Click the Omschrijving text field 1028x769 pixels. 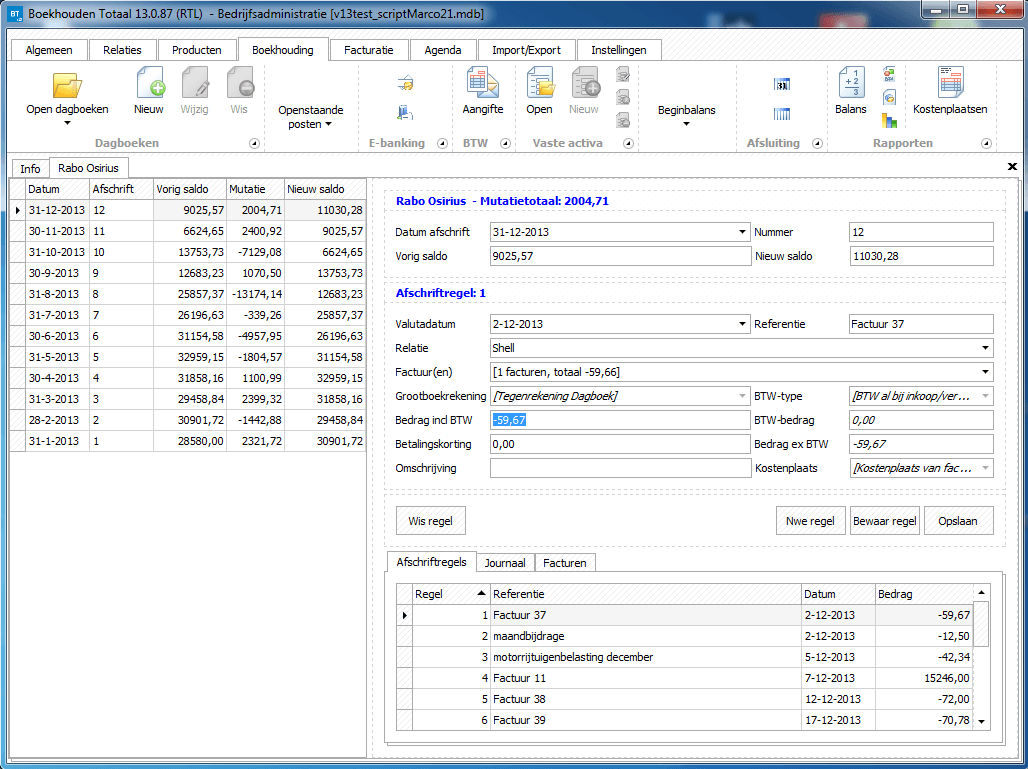coord(619,469)
